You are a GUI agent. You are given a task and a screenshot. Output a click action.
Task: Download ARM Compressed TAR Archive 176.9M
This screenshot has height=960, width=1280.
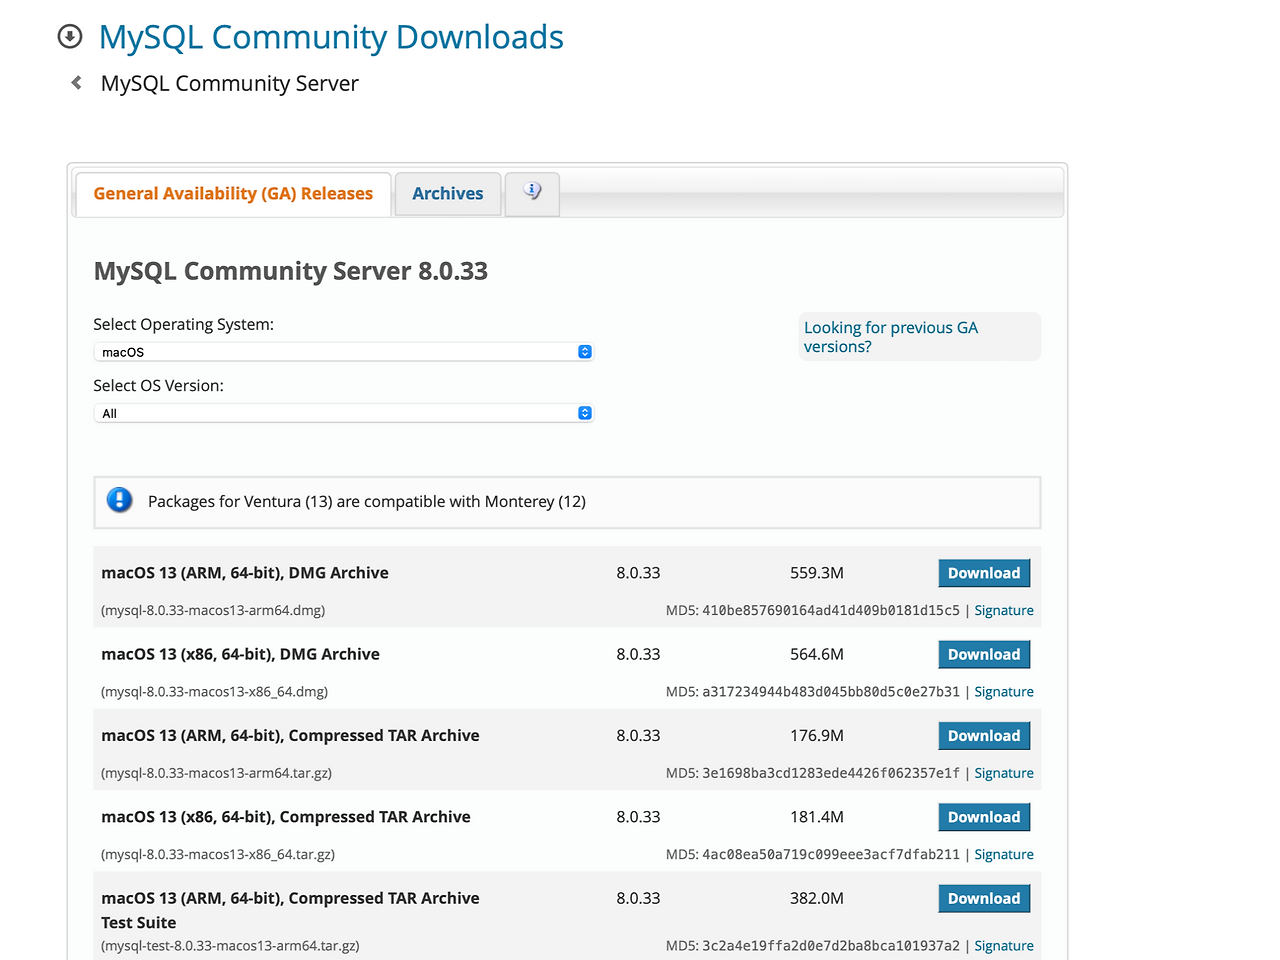click(x=984, y=736)
